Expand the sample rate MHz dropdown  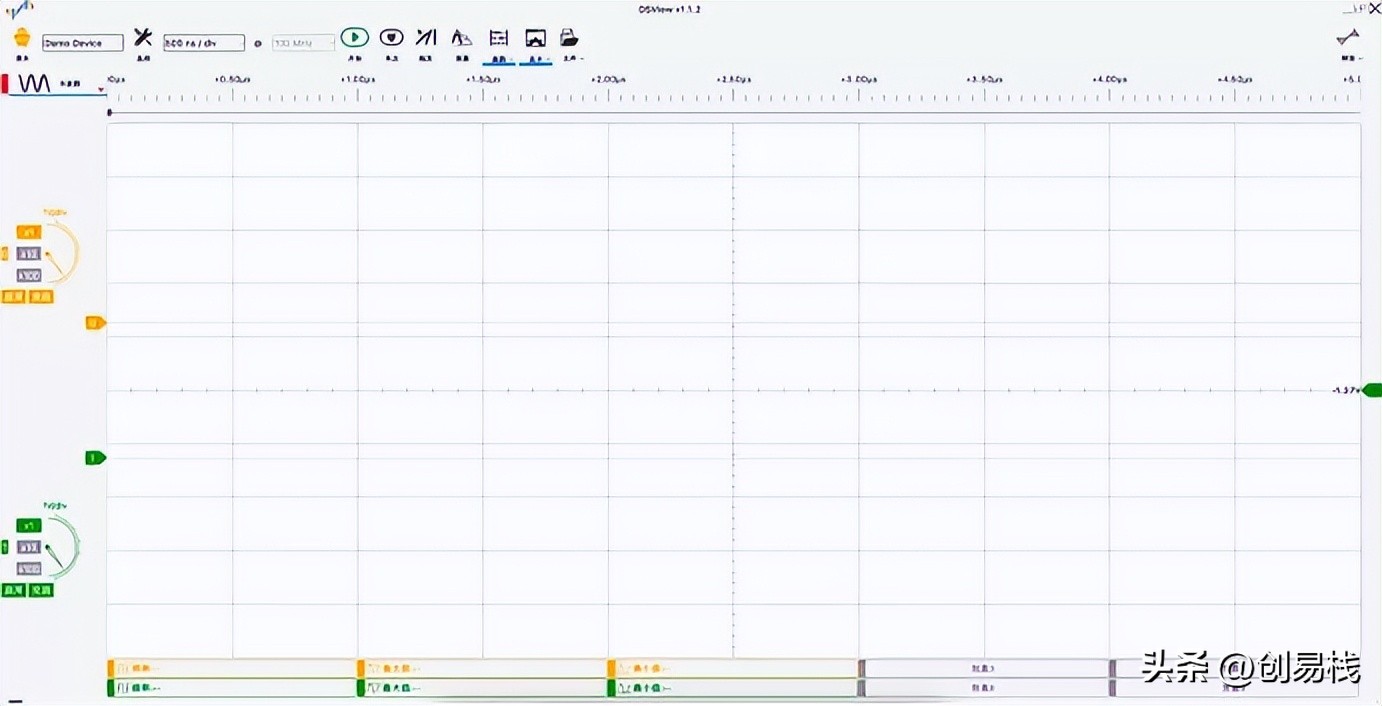point(302,43)
